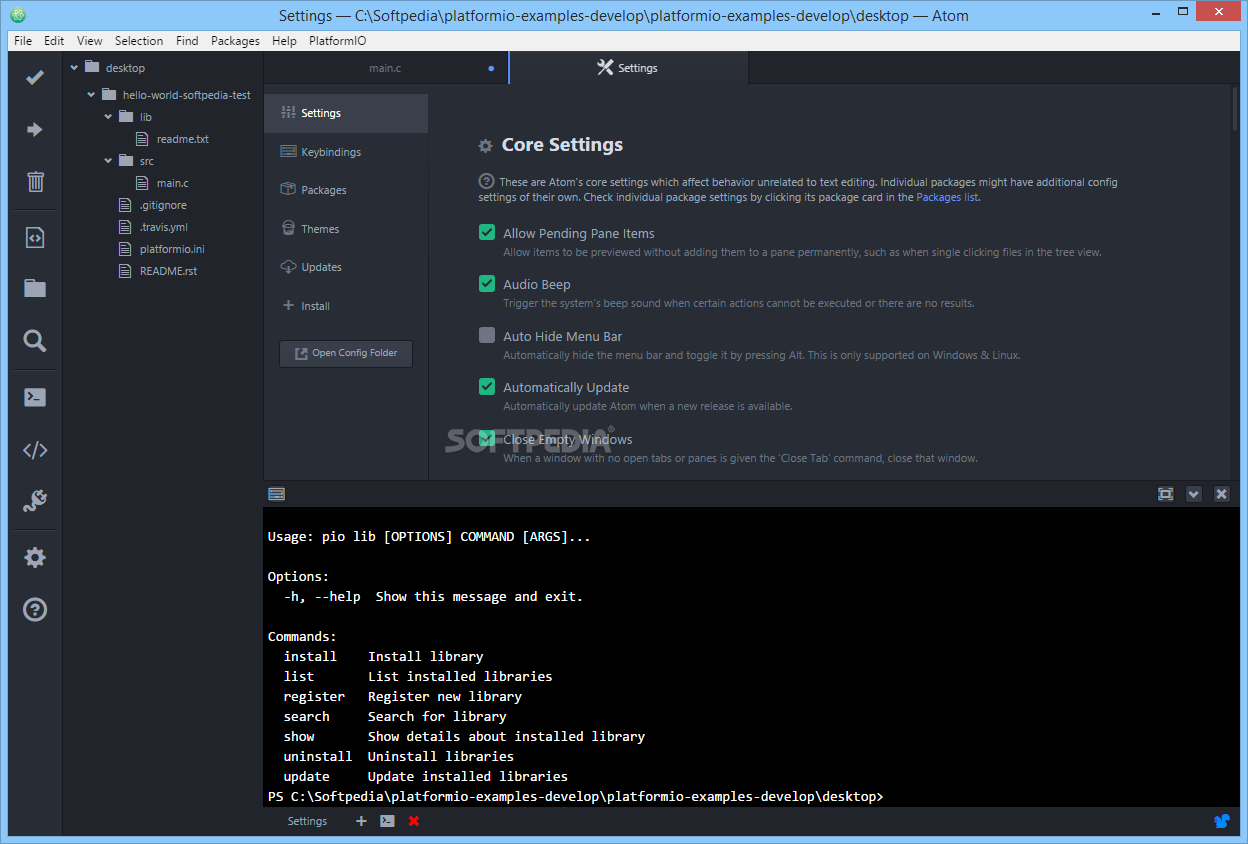Open .travis.yml in the tree view

[x=164, y=227]
